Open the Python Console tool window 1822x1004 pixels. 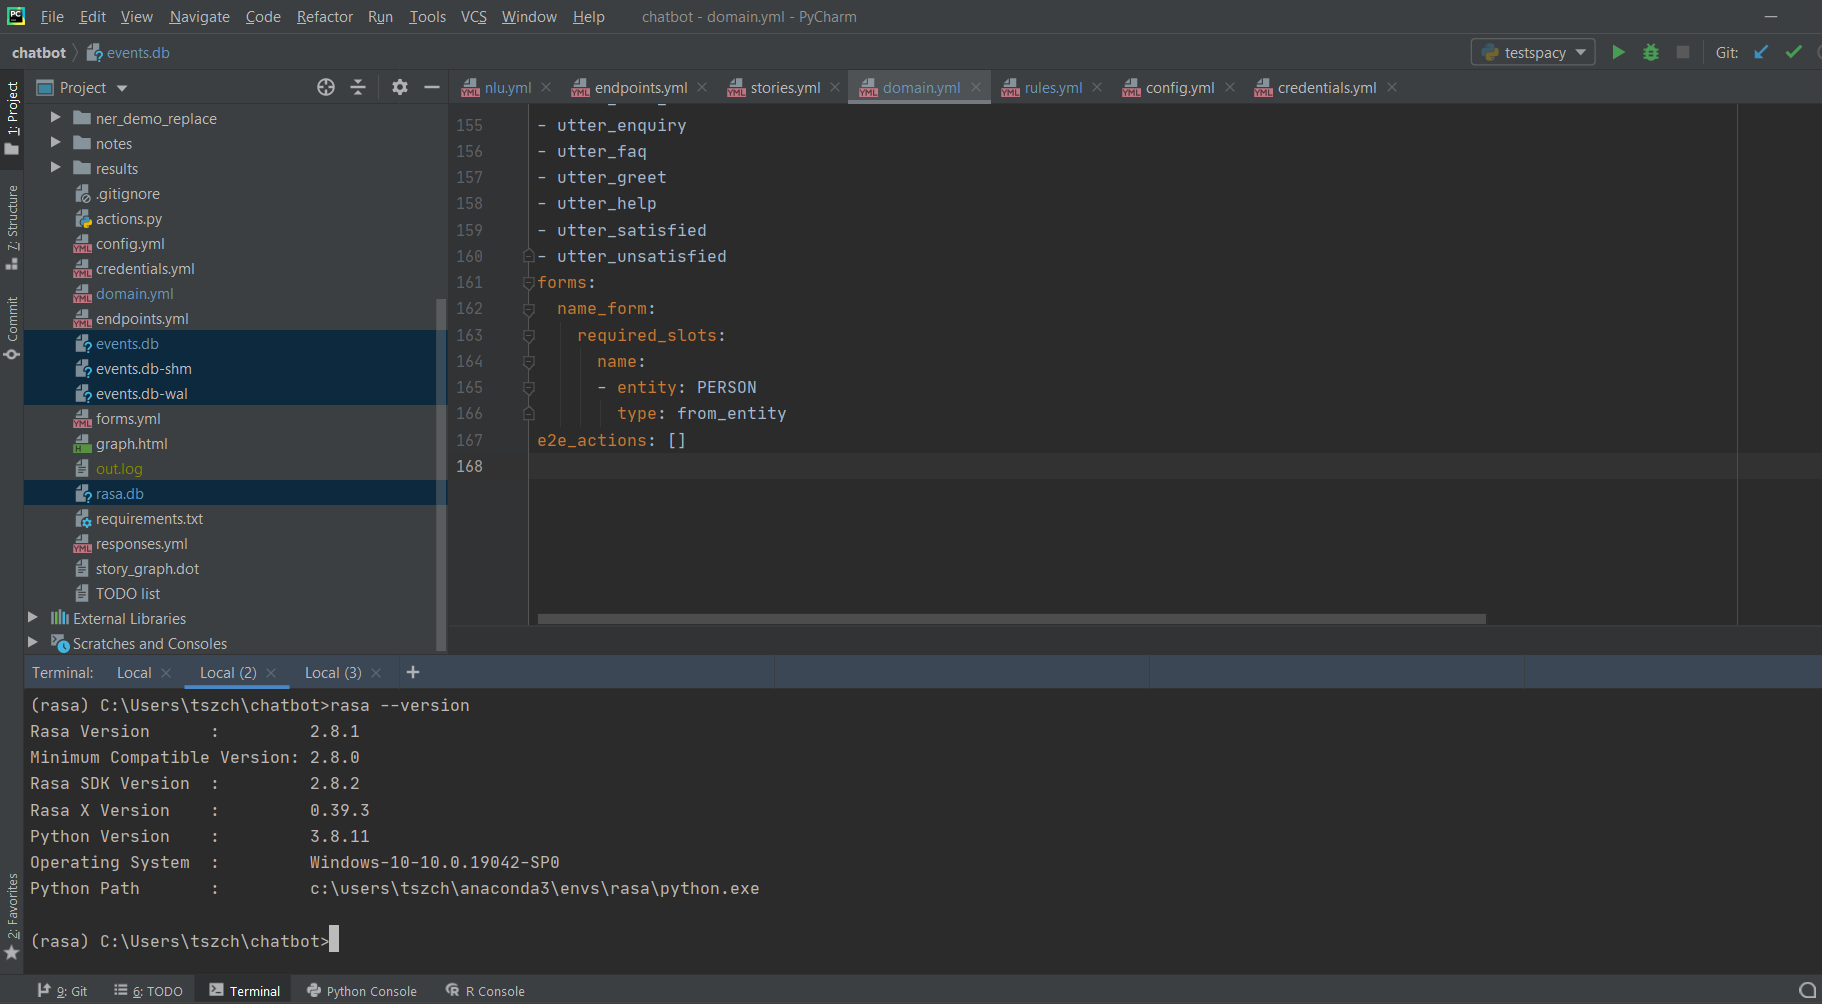point(361,991)
